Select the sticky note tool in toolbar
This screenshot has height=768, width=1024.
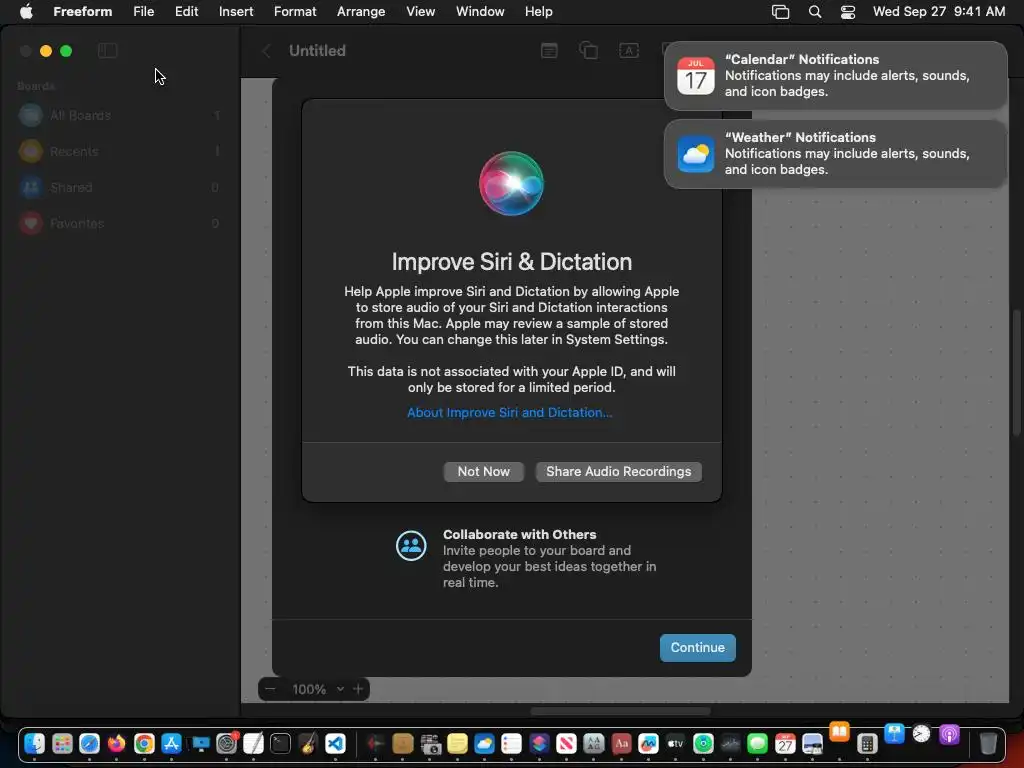click(x=549, y=50)
